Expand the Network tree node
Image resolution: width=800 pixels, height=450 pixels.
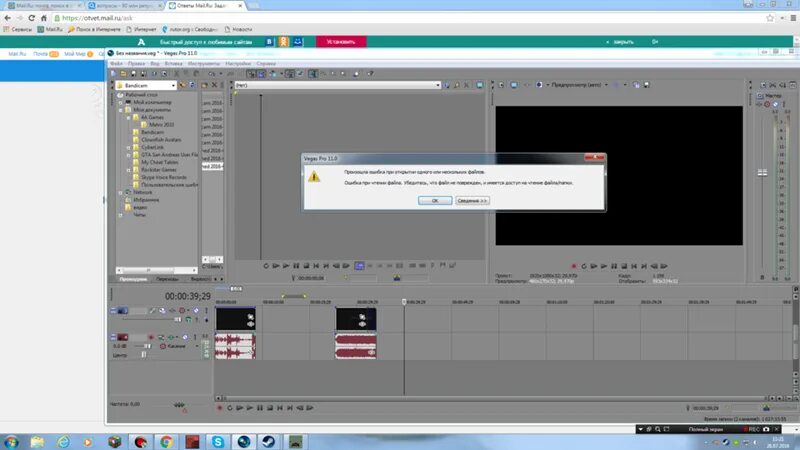[x=121, y=192]
